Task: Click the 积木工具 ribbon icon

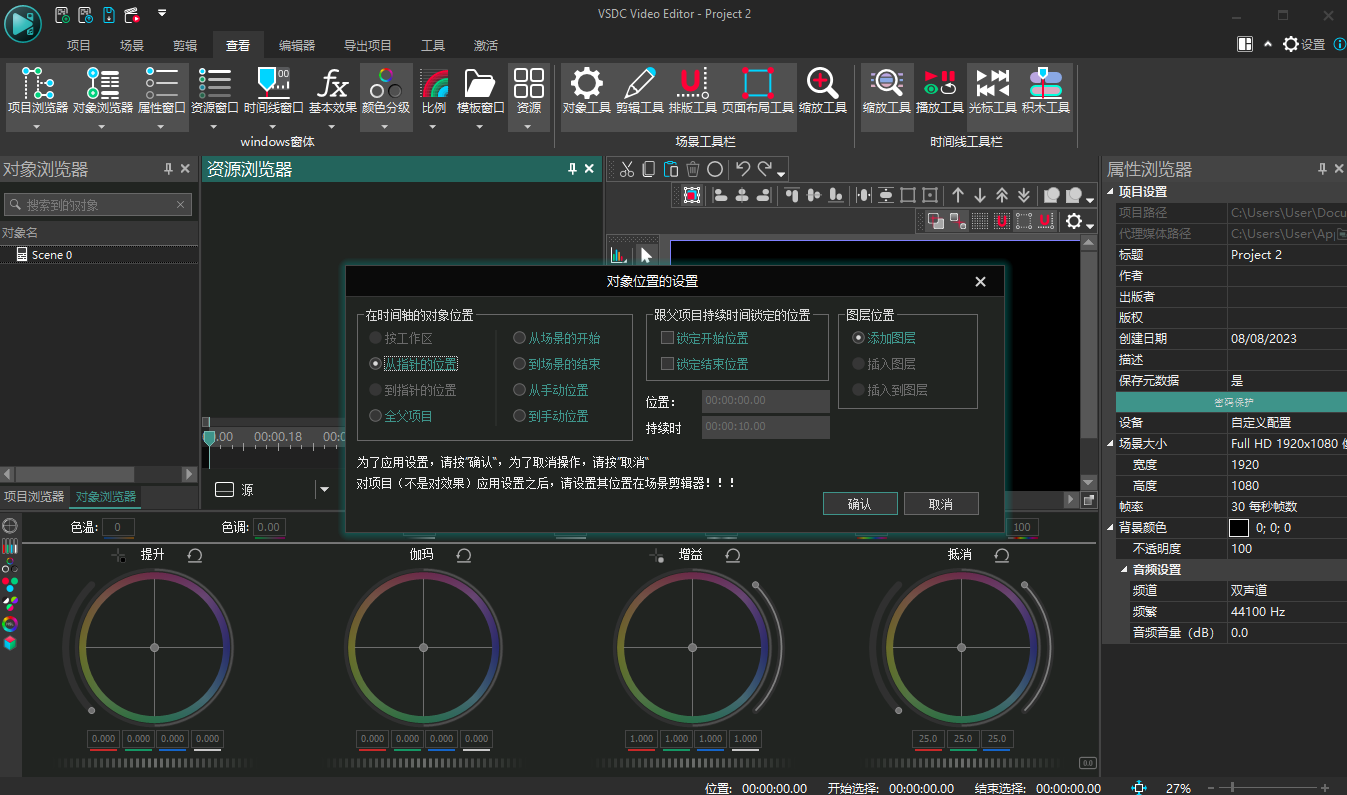Action: coord(1045,91)
